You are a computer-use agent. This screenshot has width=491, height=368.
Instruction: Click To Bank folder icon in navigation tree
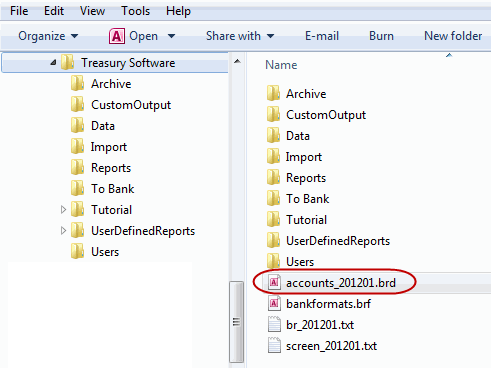click(77, 188)
